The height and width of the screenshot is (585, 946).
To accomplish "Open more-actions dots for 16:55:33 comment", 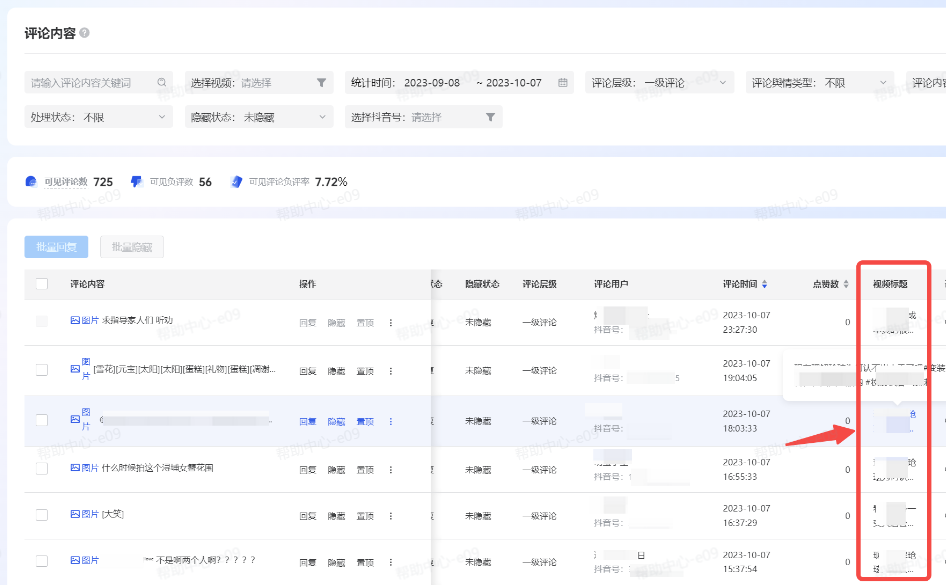I will pyautogui.click(x=390, y=469).
